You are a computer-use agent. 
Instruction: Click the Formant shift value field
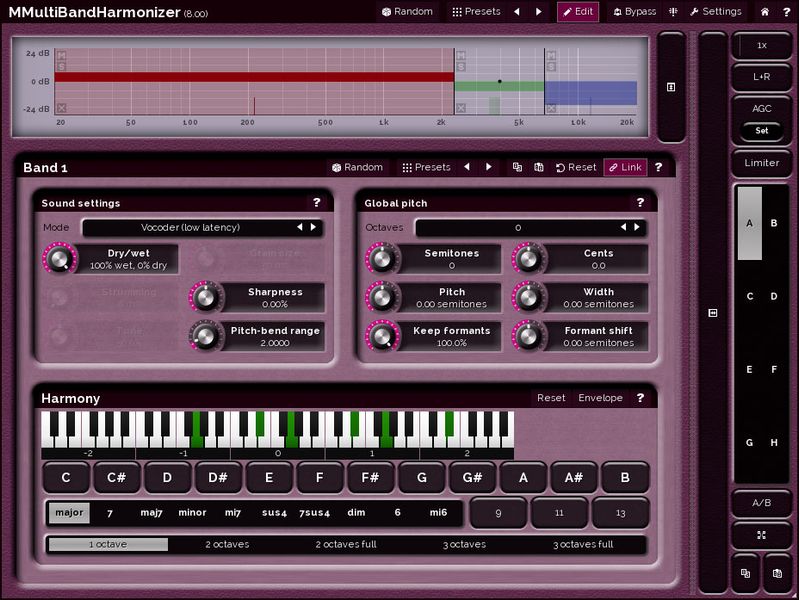coord(598,336)
